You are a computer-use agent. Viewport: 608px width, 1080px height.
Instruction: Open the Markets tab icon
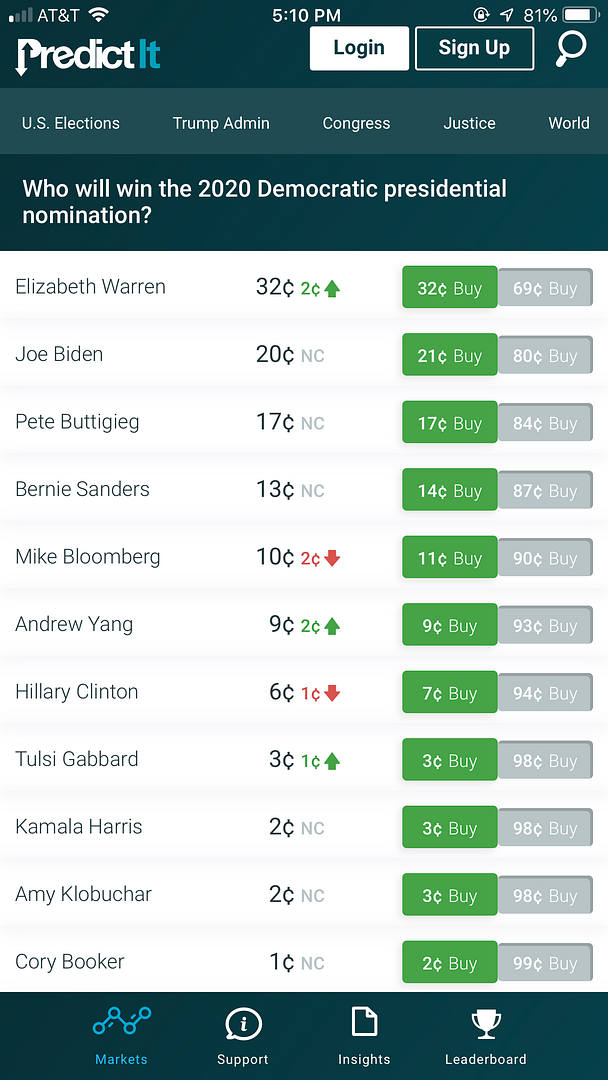click(x=122, y=1022)
